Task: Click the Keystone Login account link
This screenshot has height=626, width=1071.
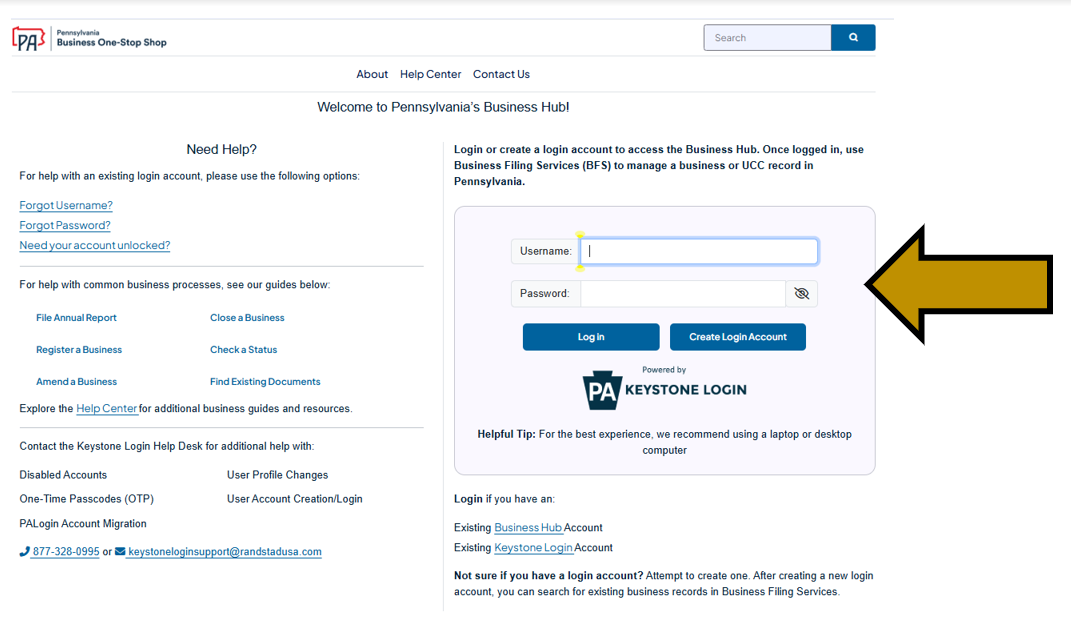Action: 533,547
